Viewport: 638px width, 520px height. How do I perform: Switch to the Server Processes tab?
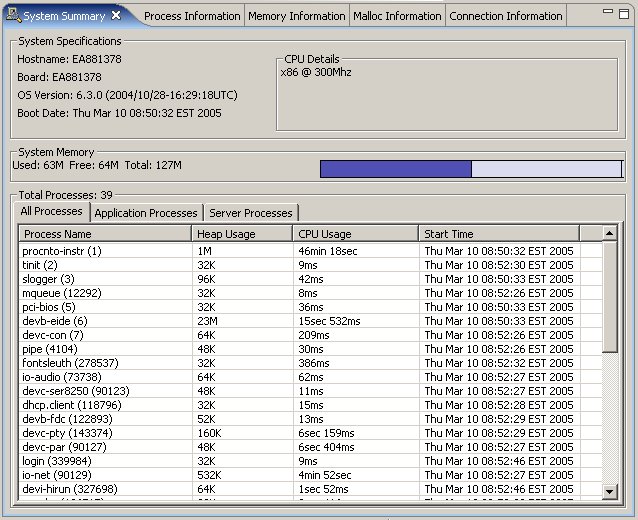[x=251, y=213]
